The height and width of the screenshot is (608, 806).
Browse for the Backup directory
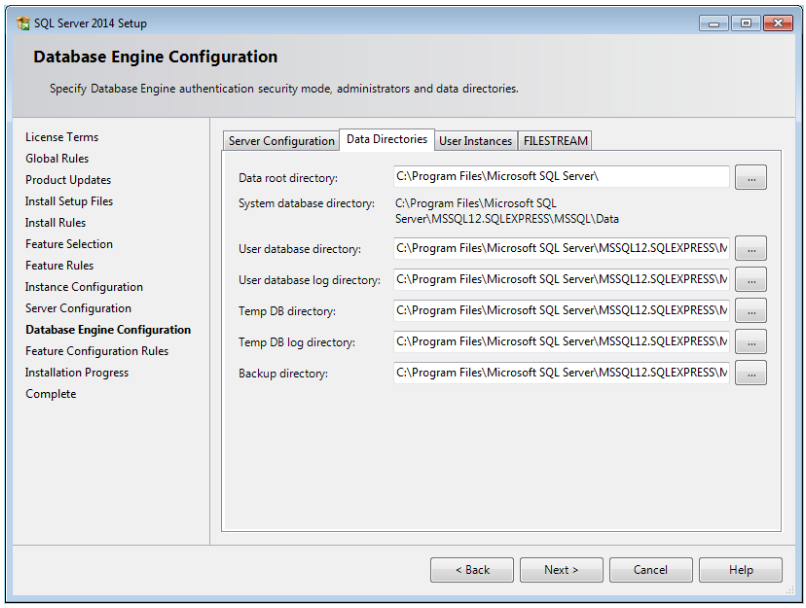coord(750,372)
